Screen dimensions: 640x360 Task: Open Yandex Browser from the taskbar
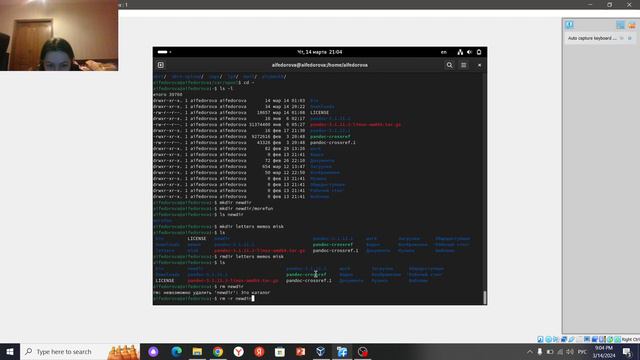[x=239, y=351]
